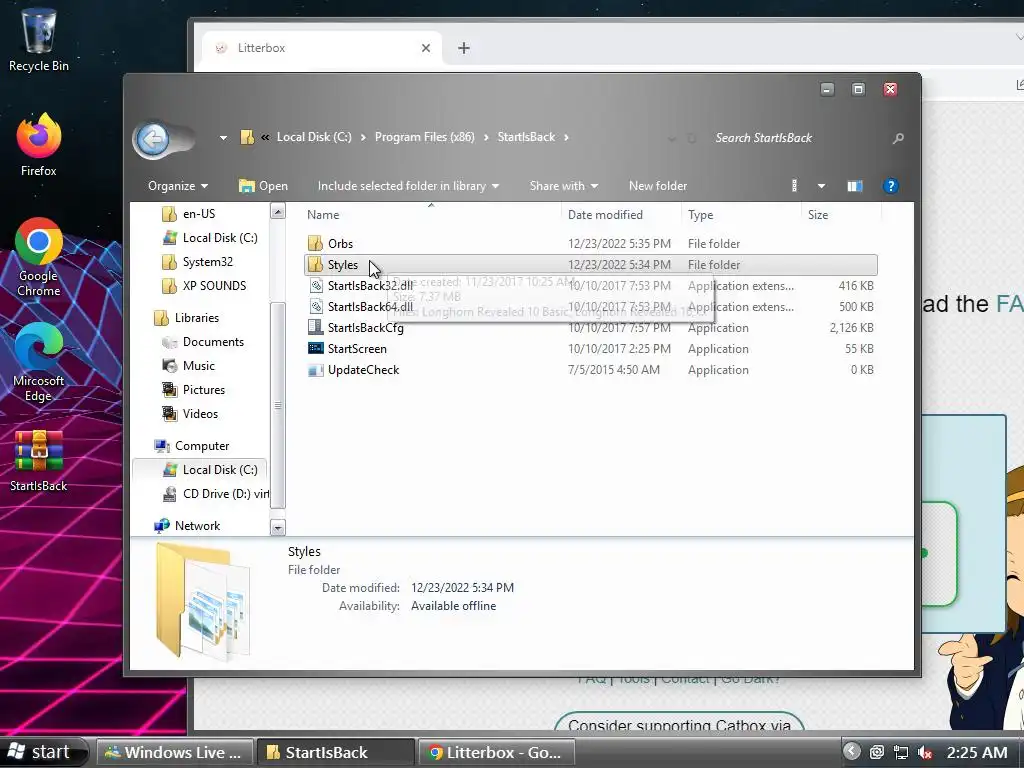The image size is (1024, 768).
Task: Switch to StartIsBack taskbar item
Action: point(335,752)
